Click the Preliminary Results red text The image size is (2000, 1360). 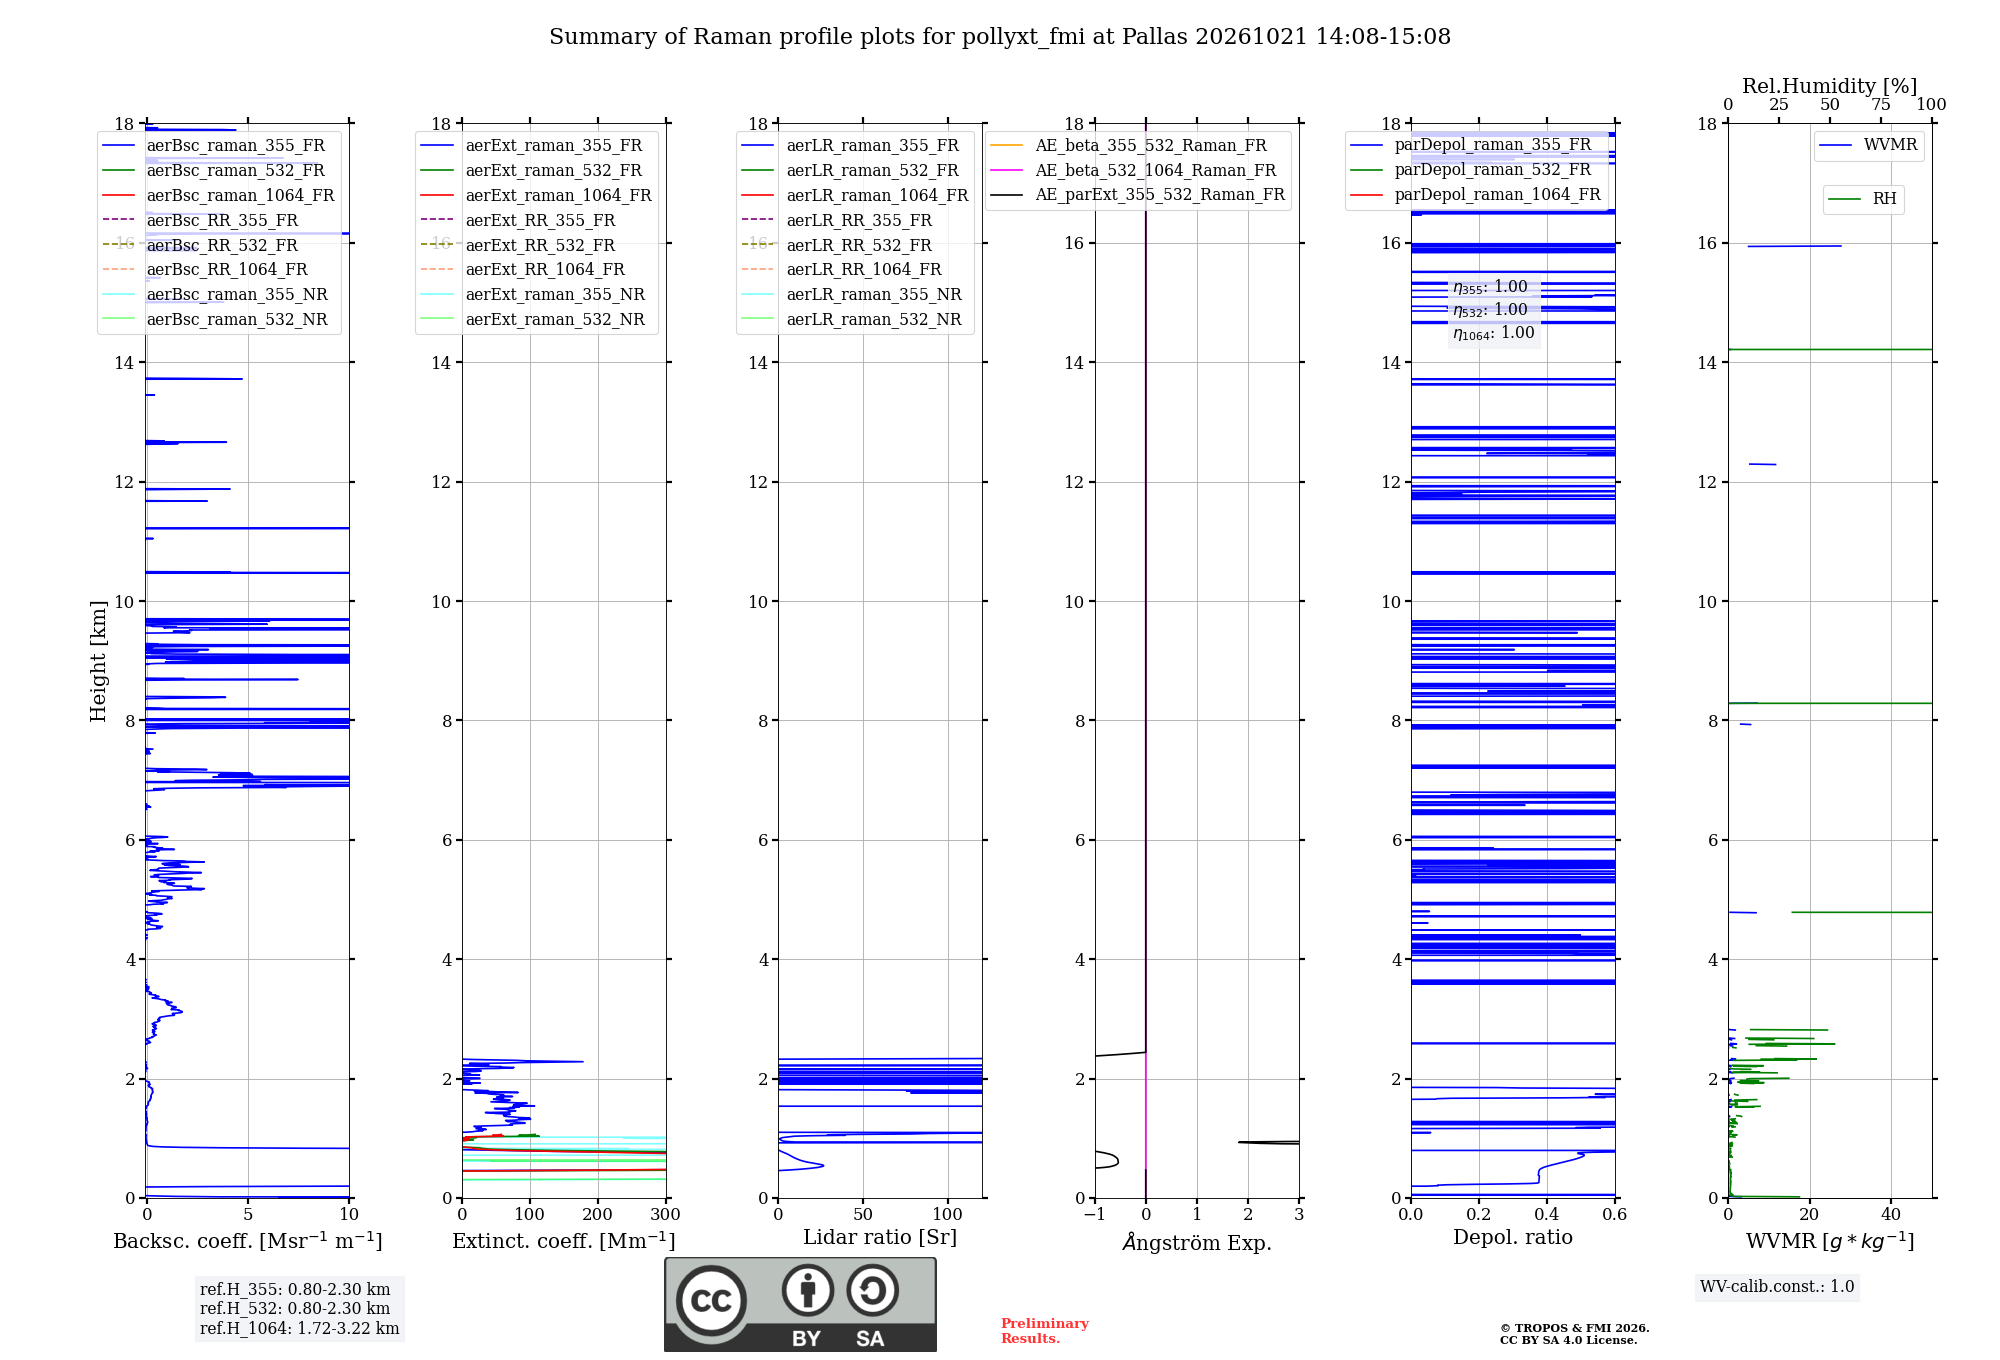[1045, 1331]
